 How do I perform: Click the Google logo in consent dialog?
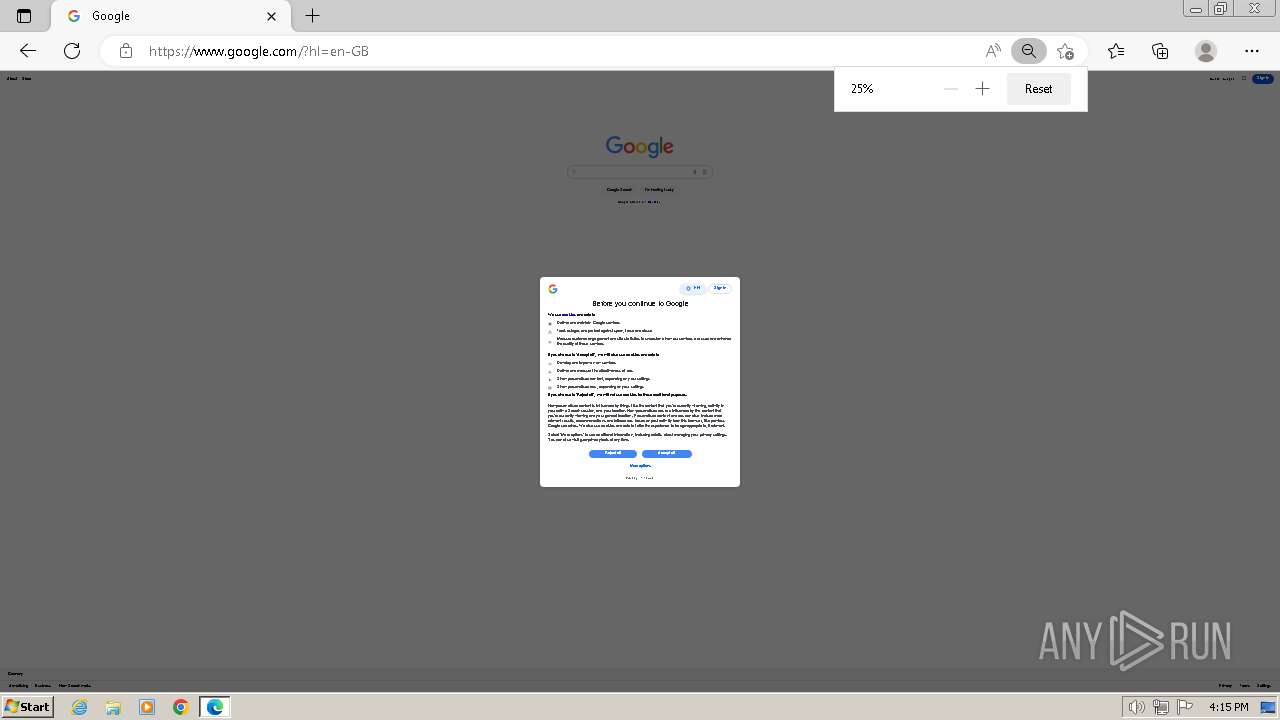tap(553, 289)
